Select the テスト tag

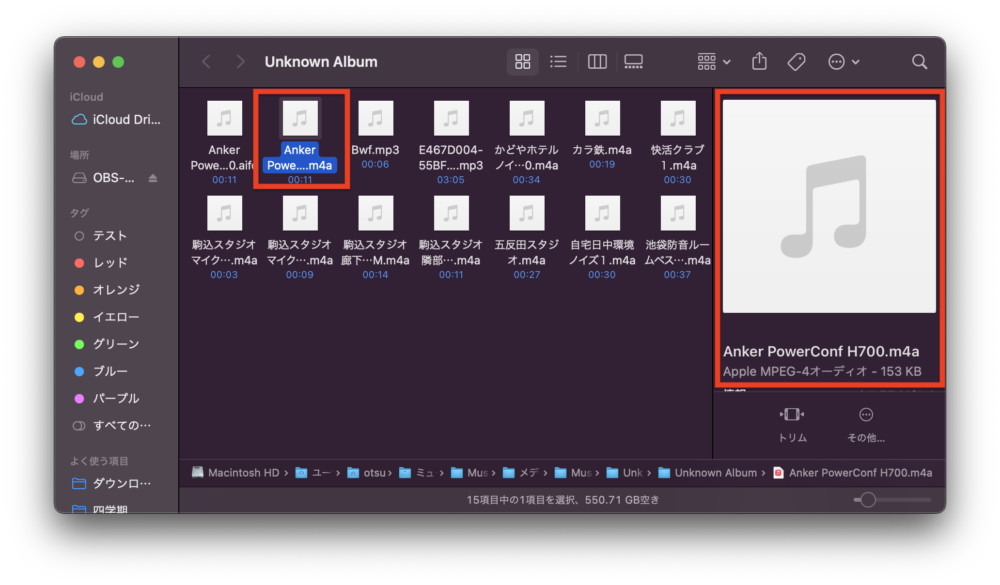101,236
